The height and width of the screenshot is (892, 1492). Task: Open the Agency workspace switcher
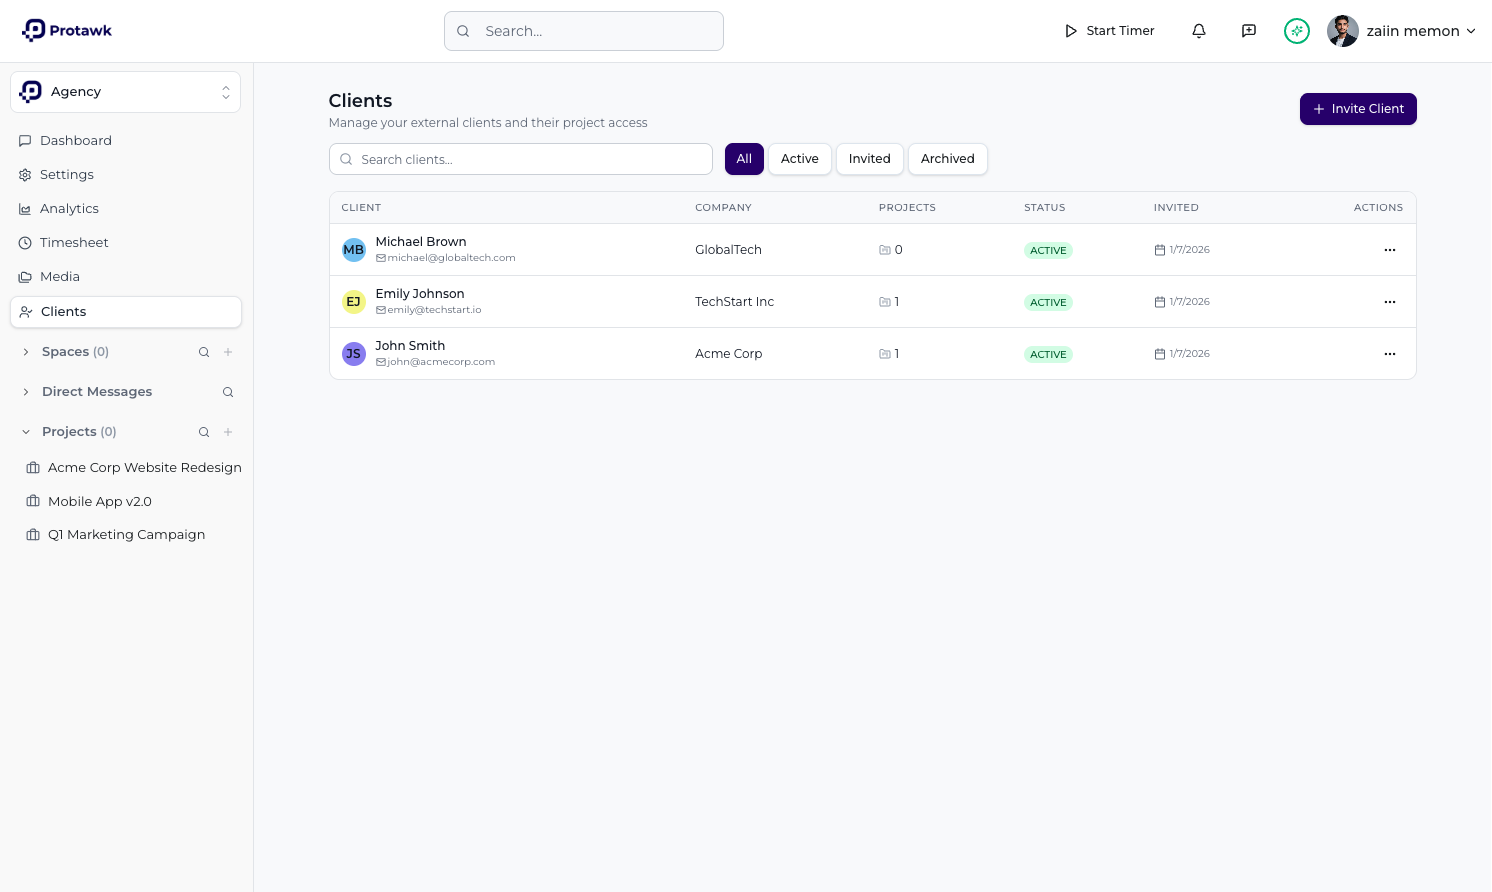(x=125, y=91)
